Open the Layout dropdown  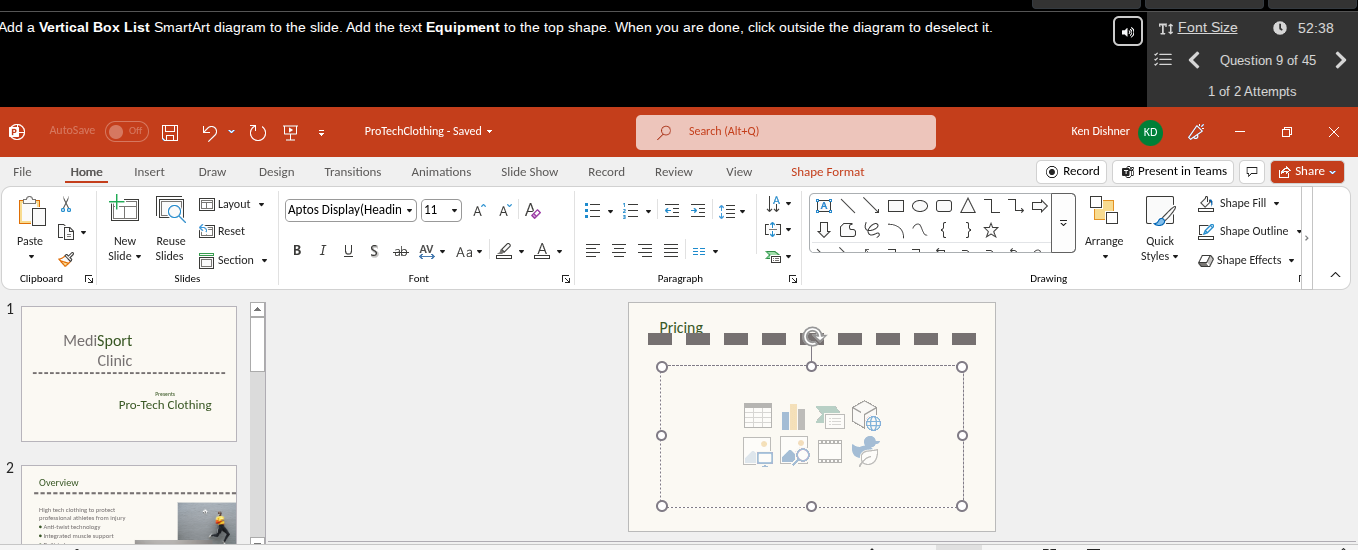pyautogui.click(x=233, y=204)
